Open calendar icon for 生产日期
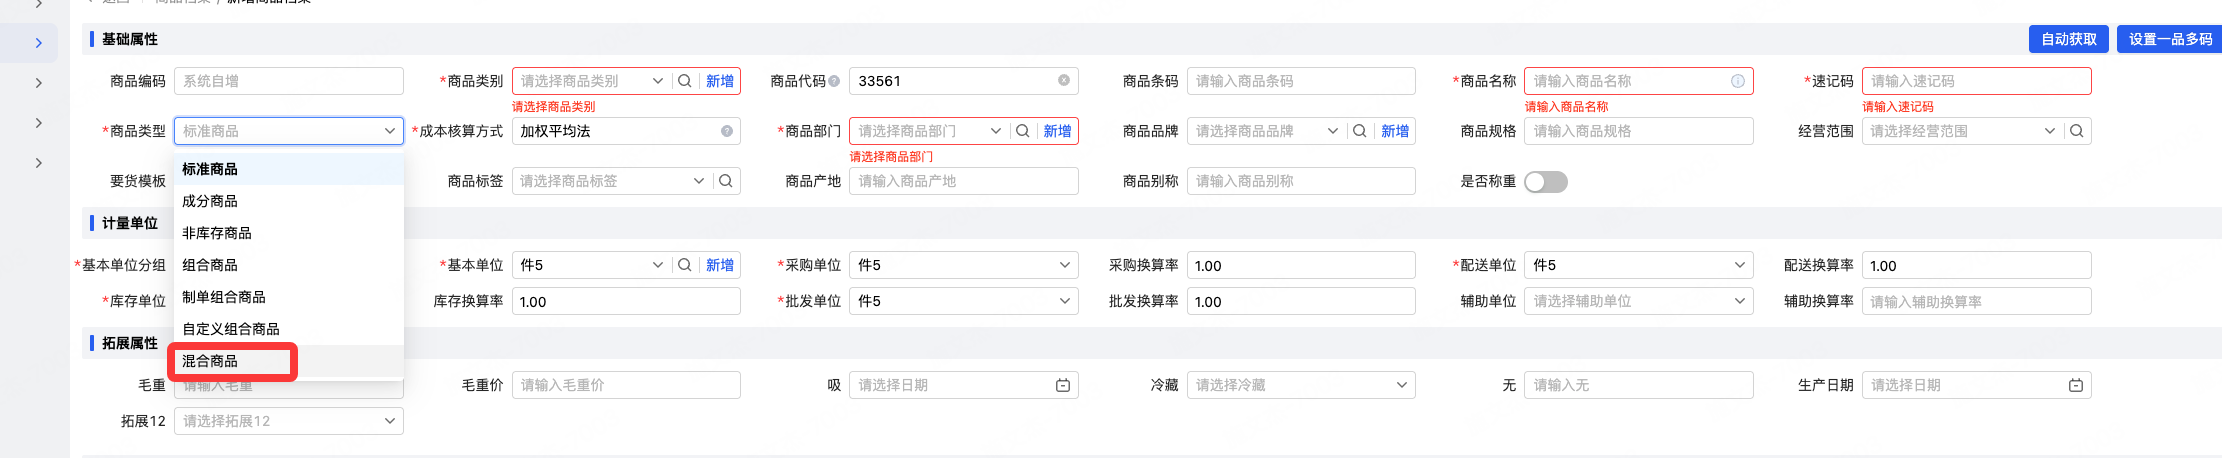 [2076, 385]
